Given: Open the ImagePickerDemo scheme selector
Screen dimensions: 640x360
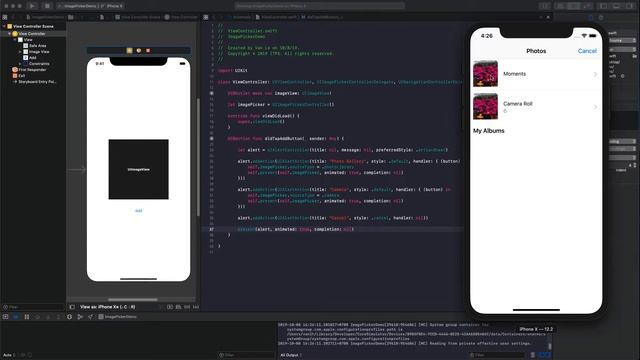Looking at the screenshot, I should click(x=91, y=6).
